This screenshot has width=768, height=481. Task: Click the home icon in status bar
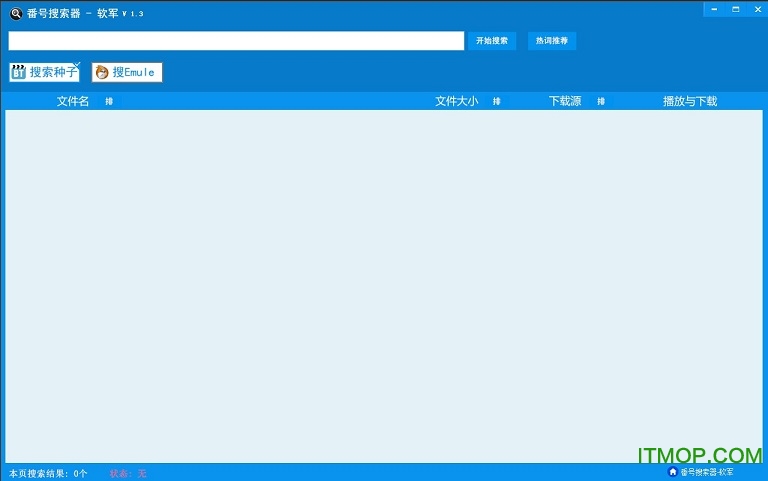672,471
